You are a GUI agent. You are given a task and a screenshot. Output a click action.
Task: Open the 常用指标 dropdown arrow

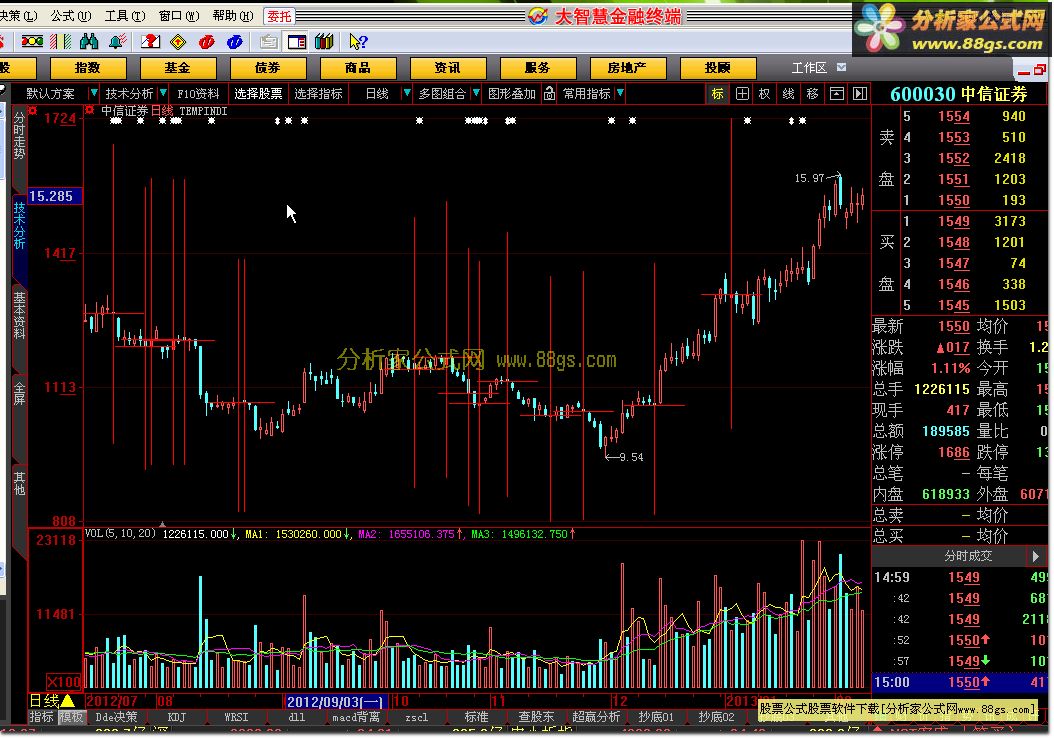click(x=620, y=93)
